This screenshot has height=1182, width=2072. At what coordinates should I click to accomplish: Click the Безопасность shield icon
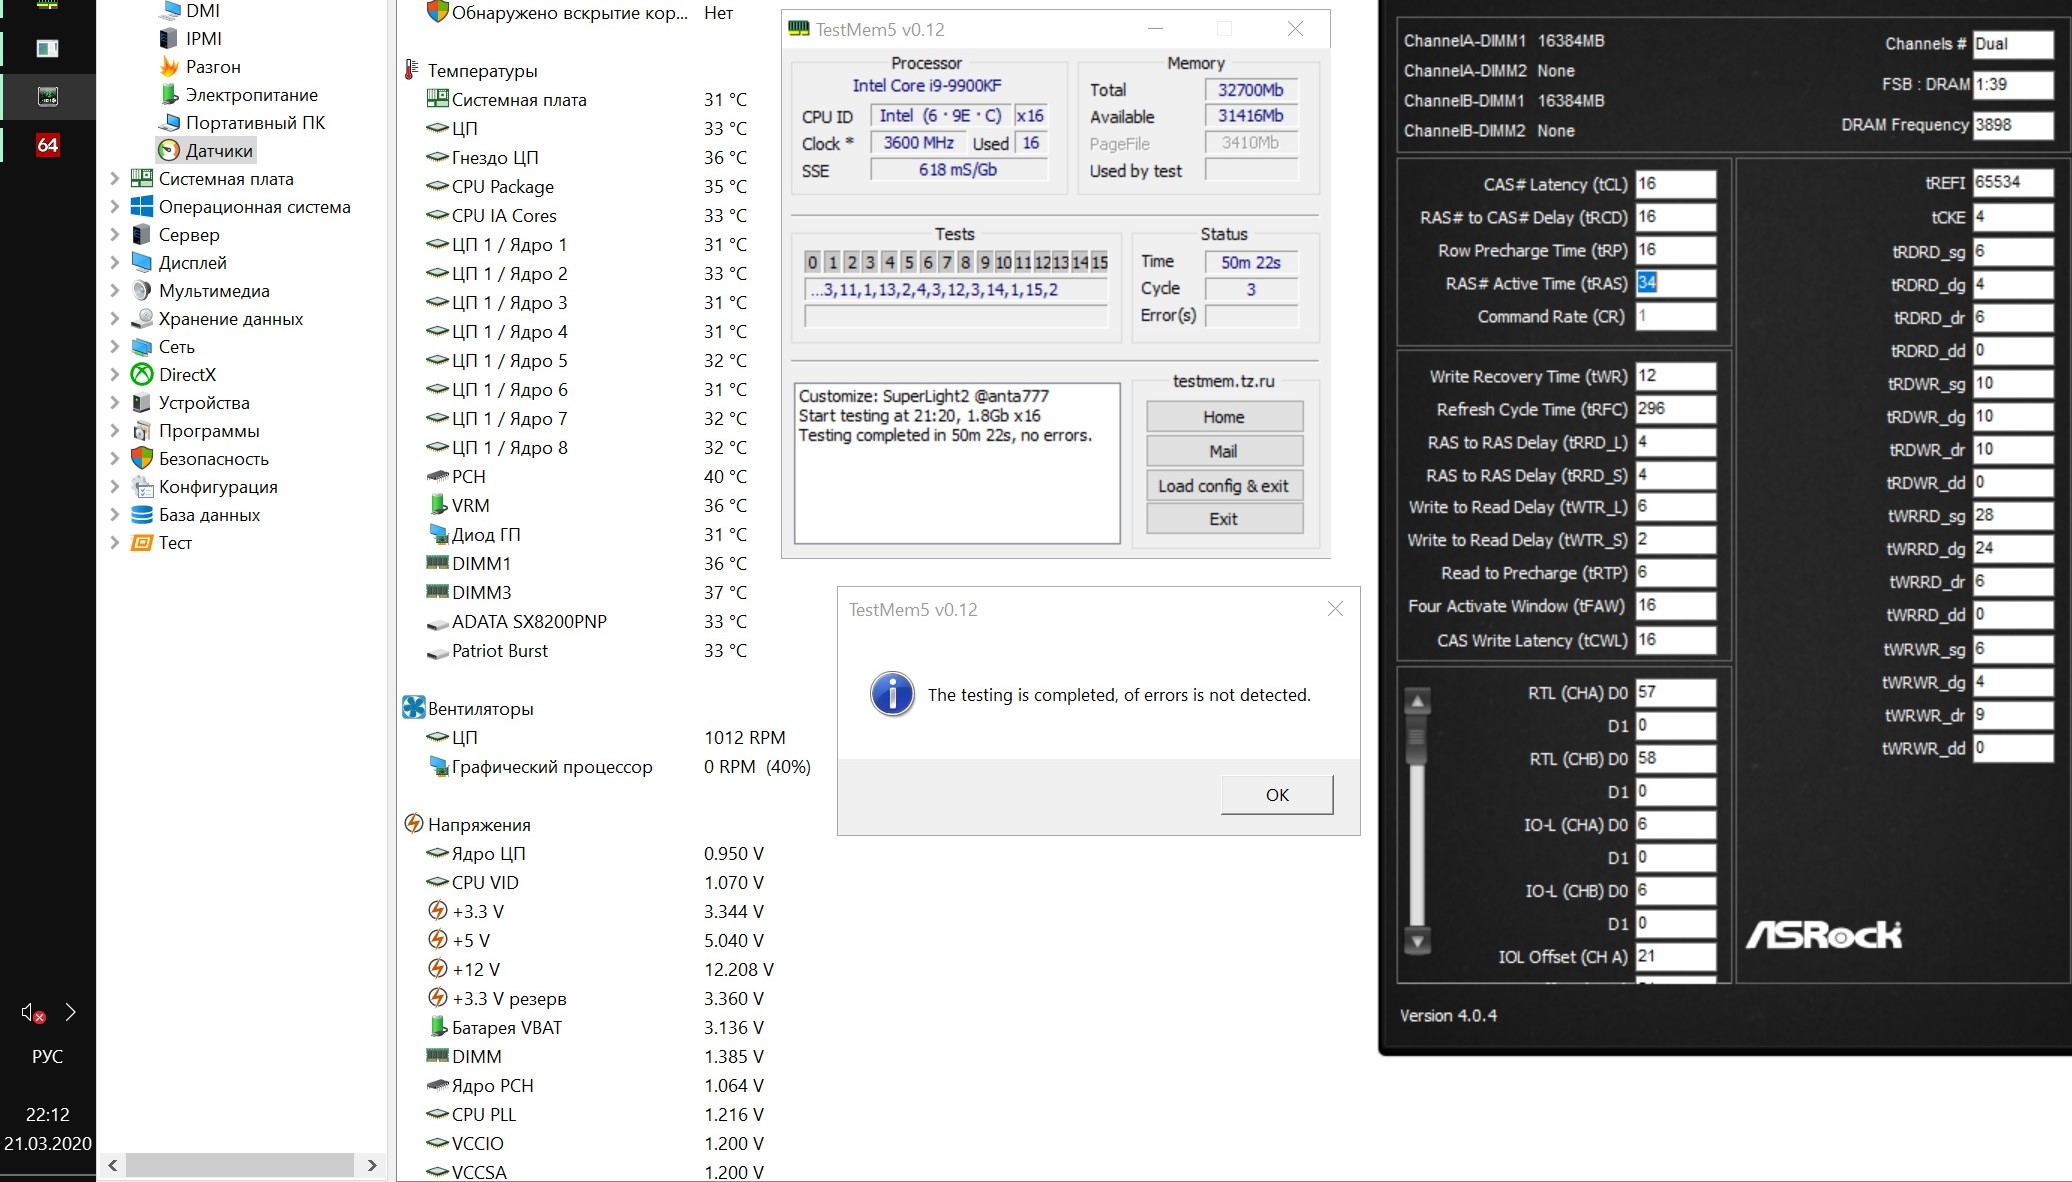[x=142, y=459]
